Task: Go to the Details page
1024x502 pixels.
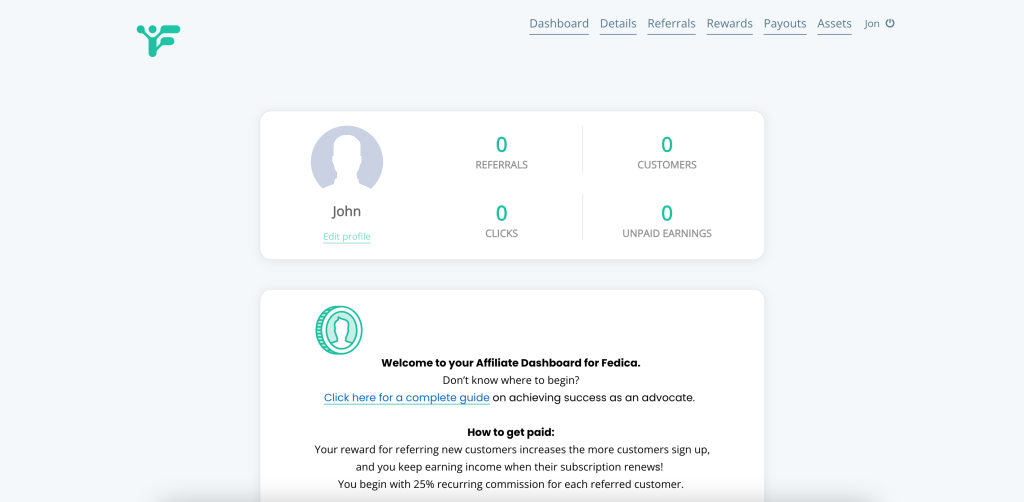Action: point(618,24)
